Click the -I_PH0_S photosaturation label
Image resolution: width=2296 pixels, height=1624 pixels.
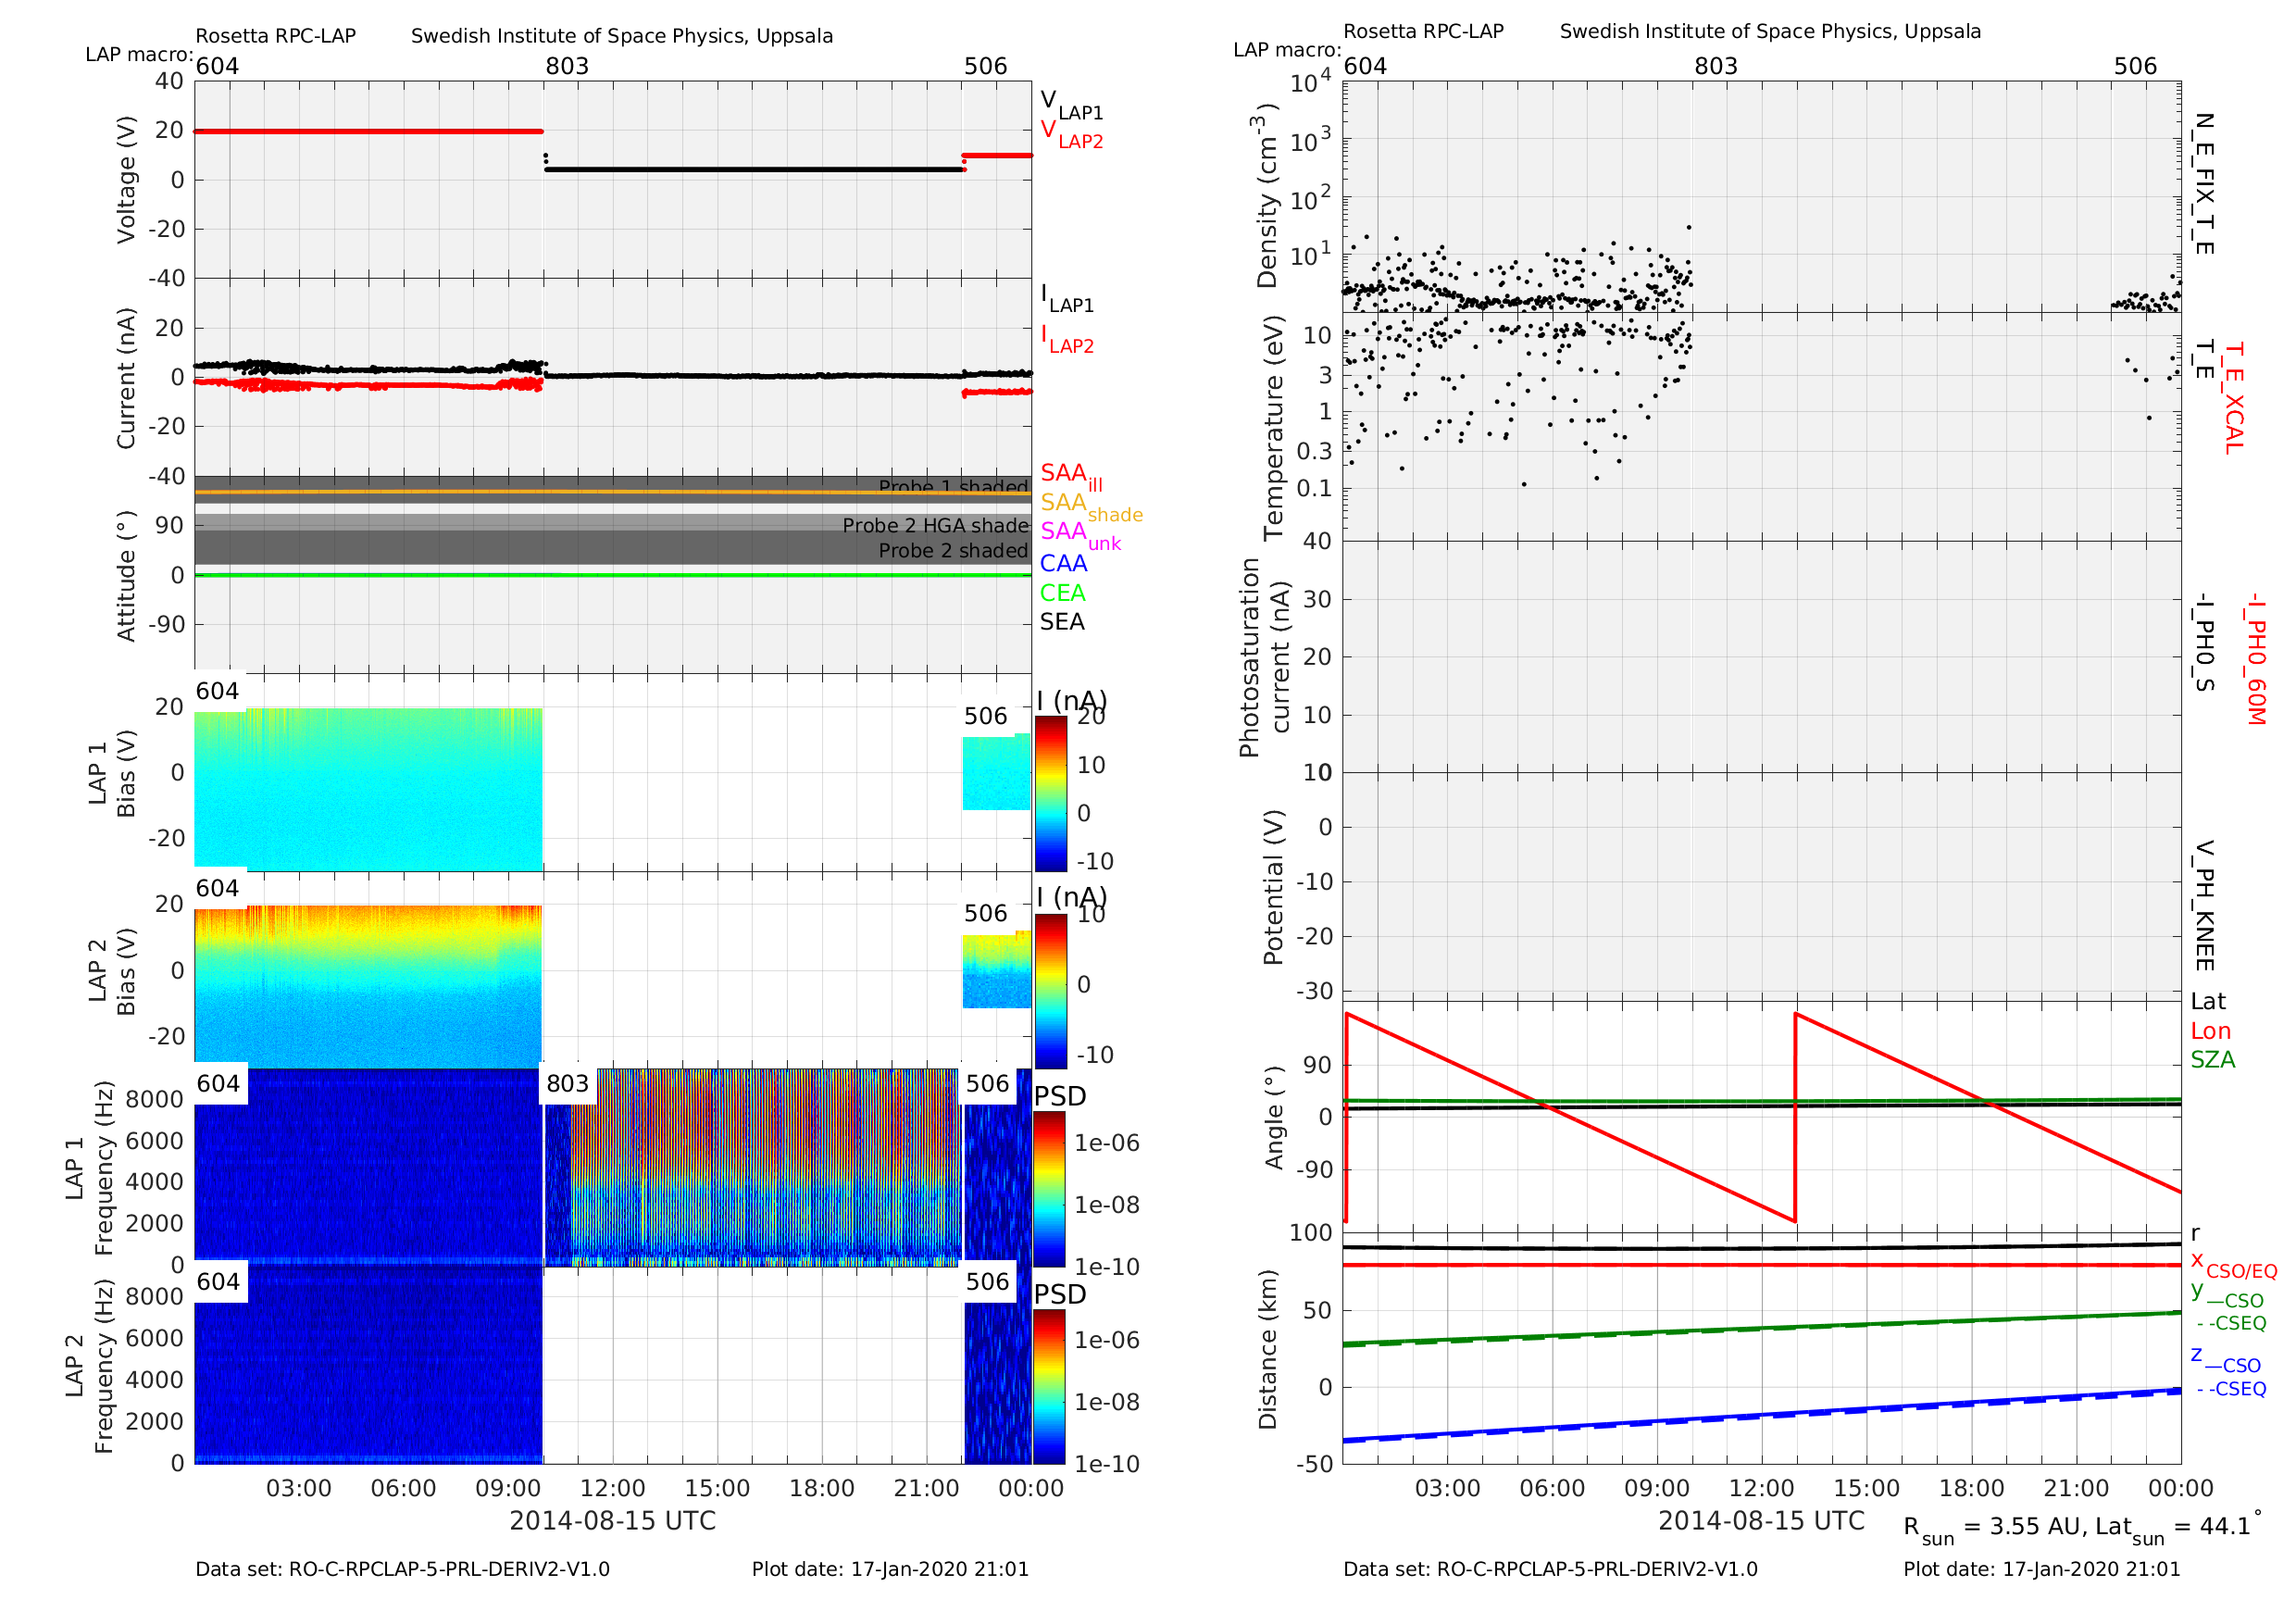pos(2204,643)
